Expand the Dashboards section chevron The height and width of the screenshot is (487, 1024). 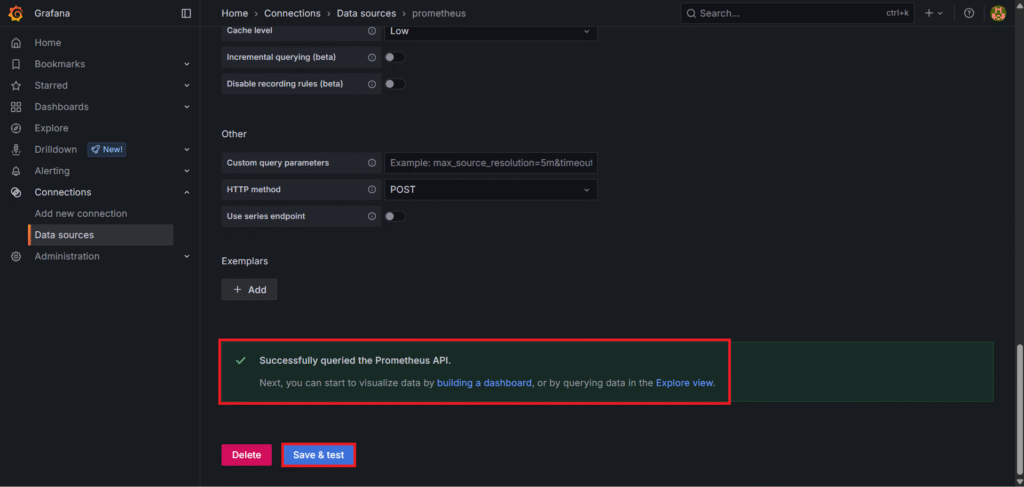pos(187,106)
